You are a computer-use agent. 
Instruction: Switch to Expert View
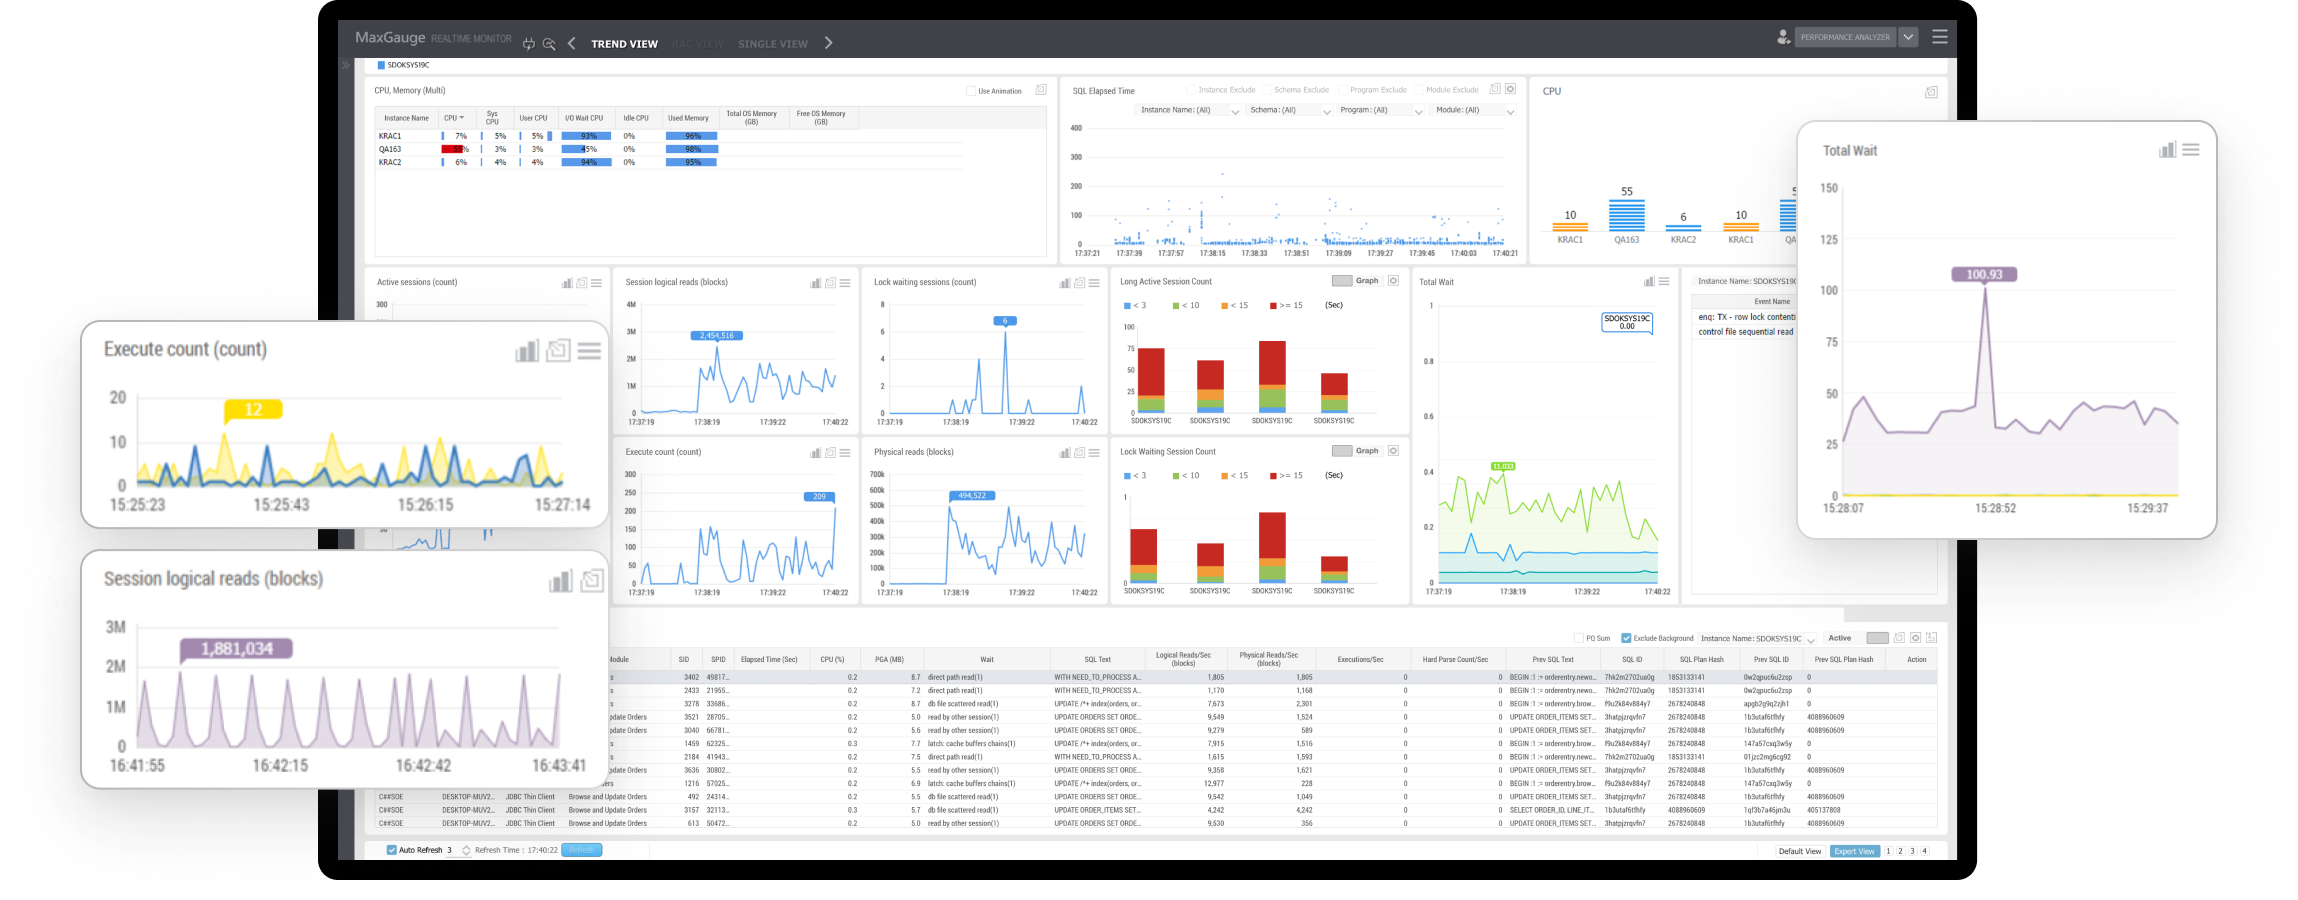point(1855,851)
